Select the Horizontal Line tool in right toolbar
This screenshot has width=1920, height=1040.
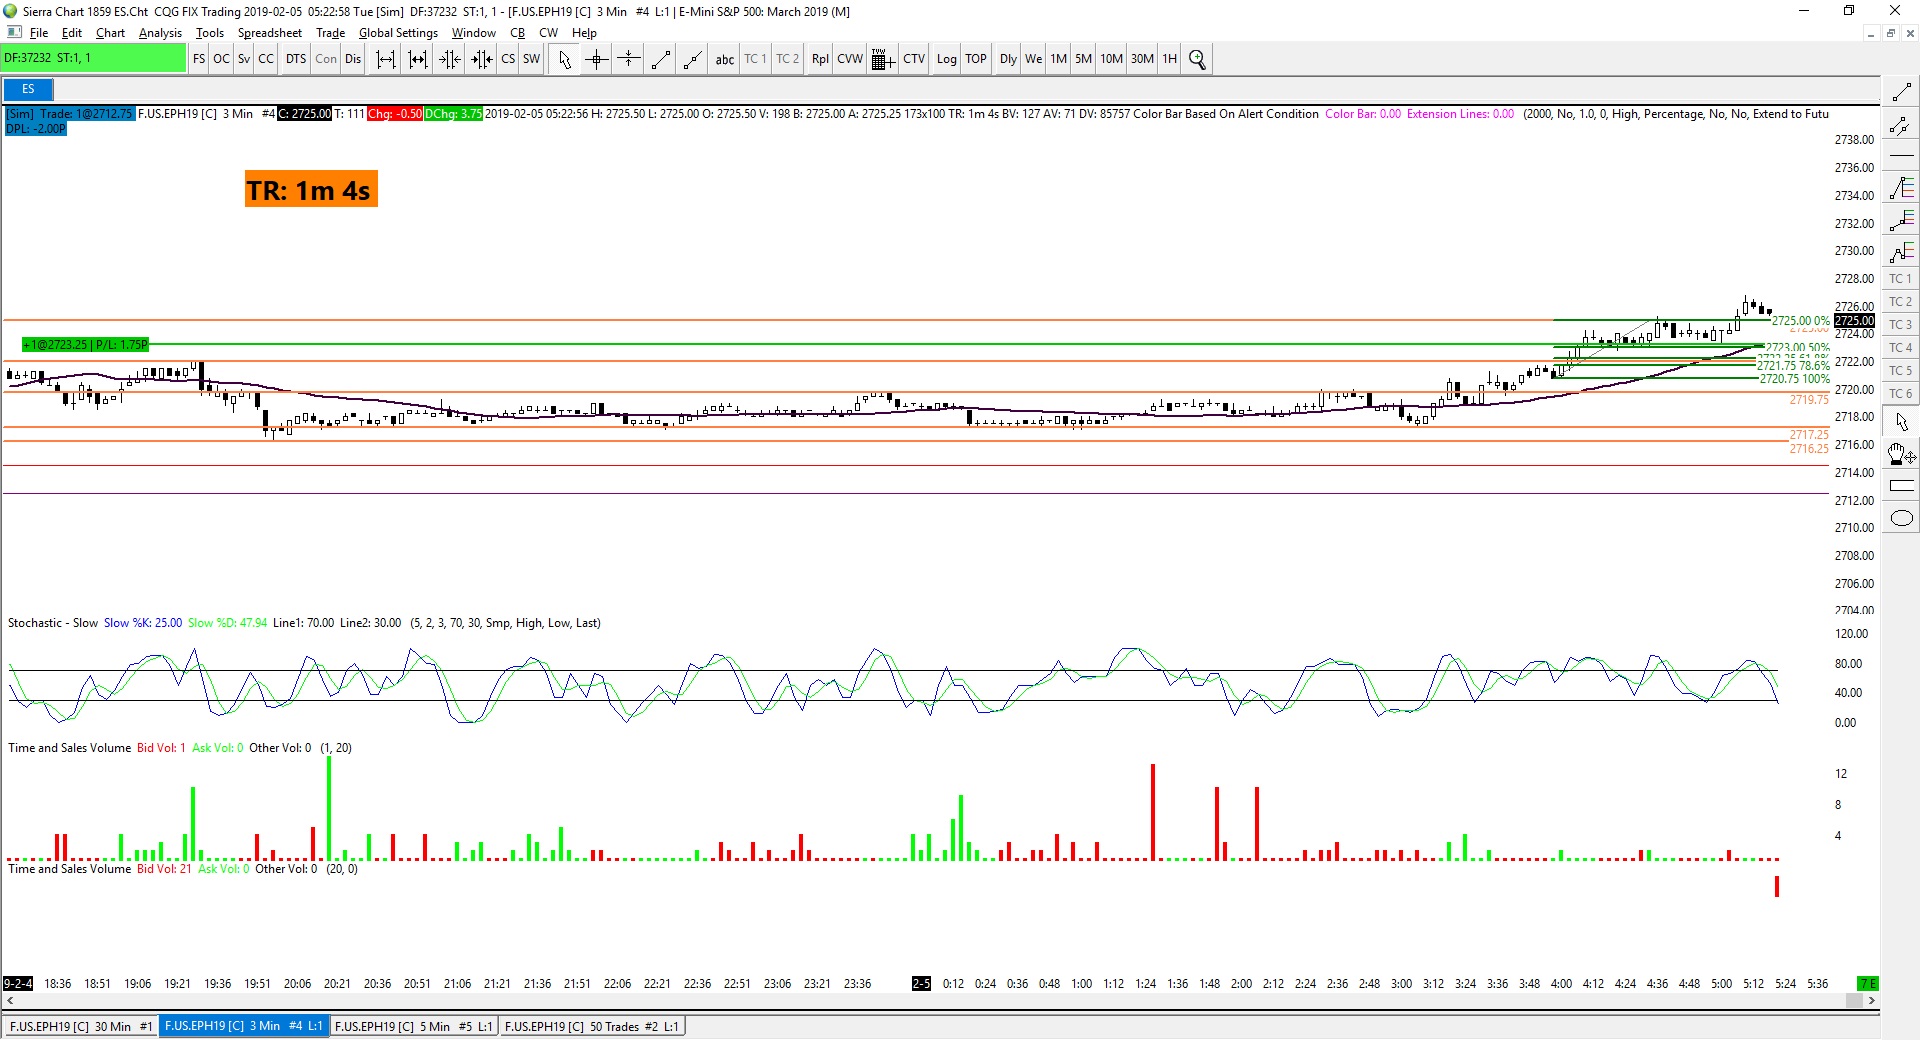(x=1901, y=157)
